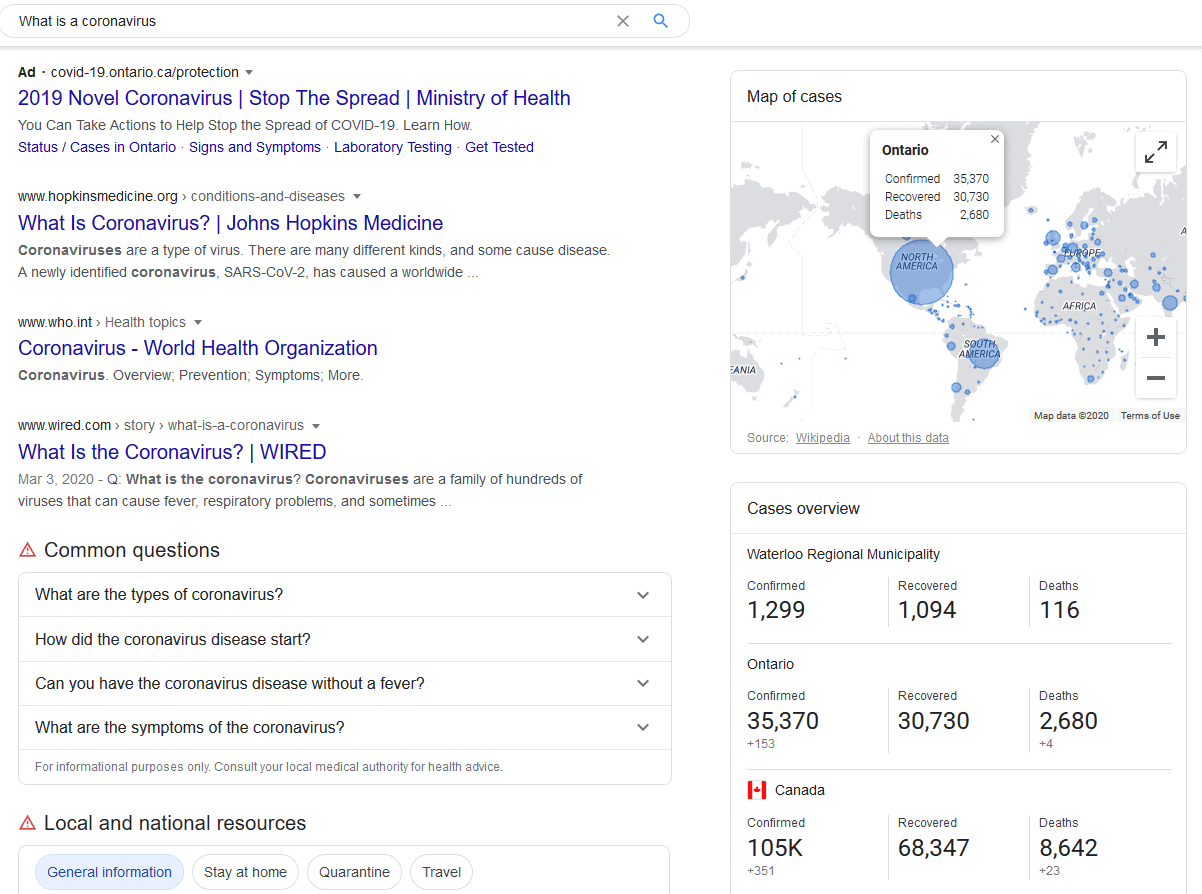Click the Canada recovered count 68,347
The height and width of the screenshot is (894, 1202).
click(x=934, y=848)
